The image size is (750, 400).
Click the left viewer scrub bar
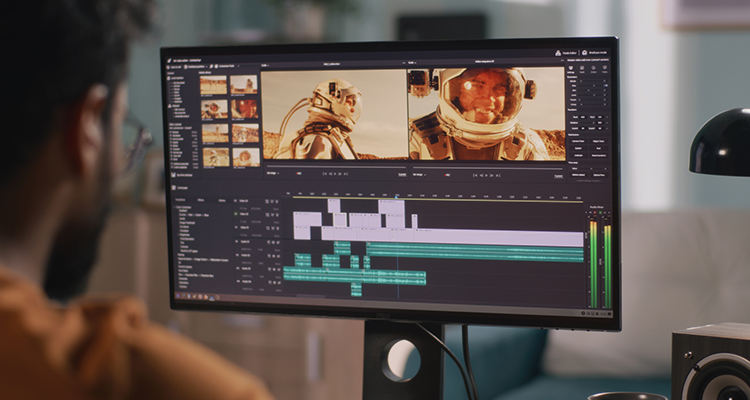click(335, 167)
